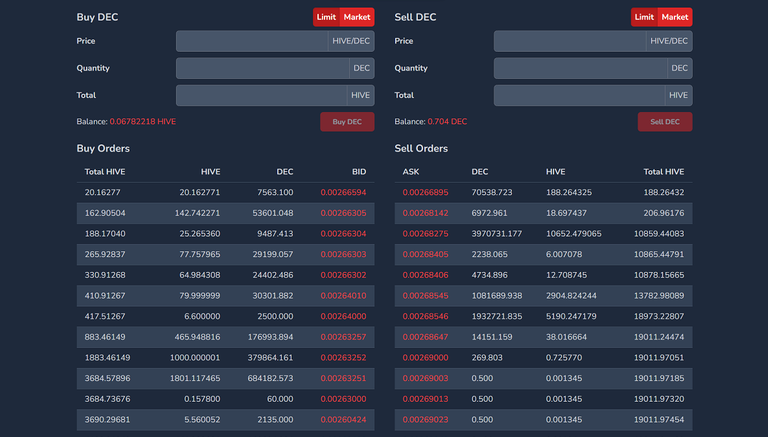
Task: Pick ask price 0.00269013
Action: click(x=425, y=399)
